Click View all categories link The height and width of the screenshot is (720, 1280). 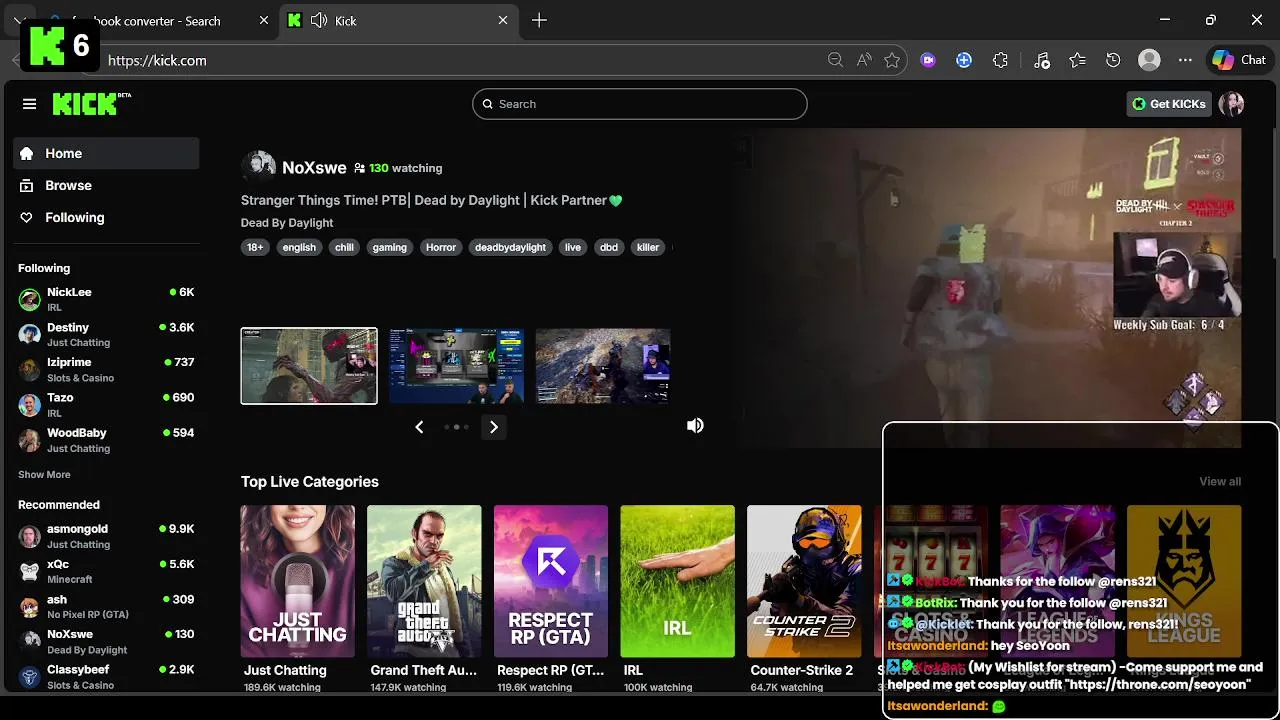(1220, 482)
